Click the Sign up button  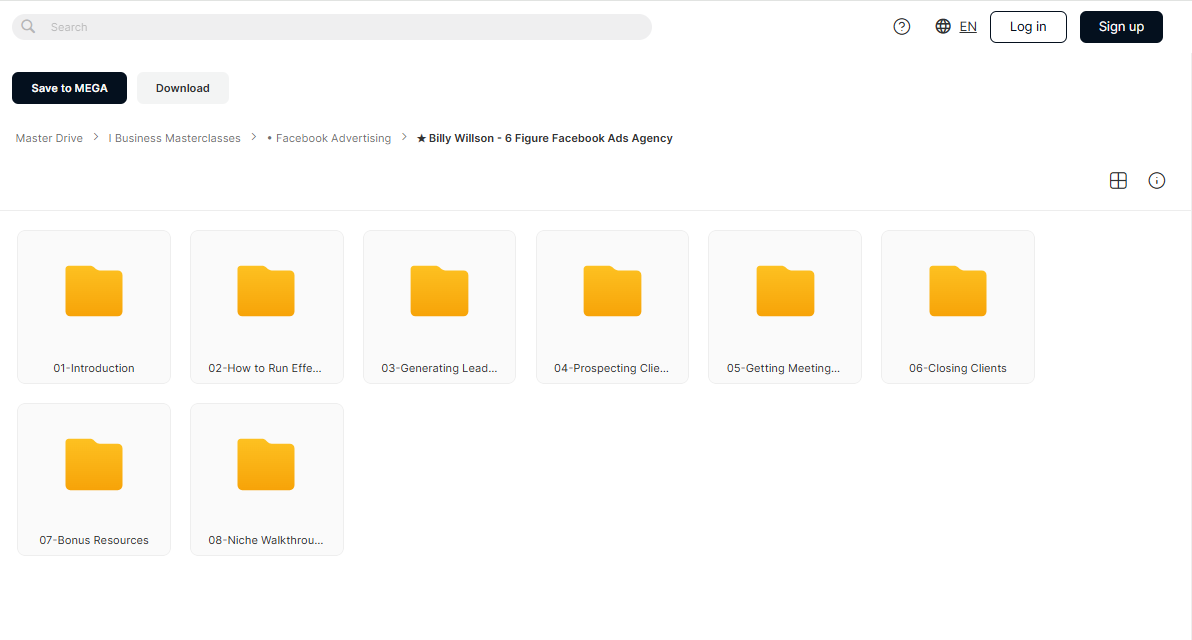coord(1121,27)
